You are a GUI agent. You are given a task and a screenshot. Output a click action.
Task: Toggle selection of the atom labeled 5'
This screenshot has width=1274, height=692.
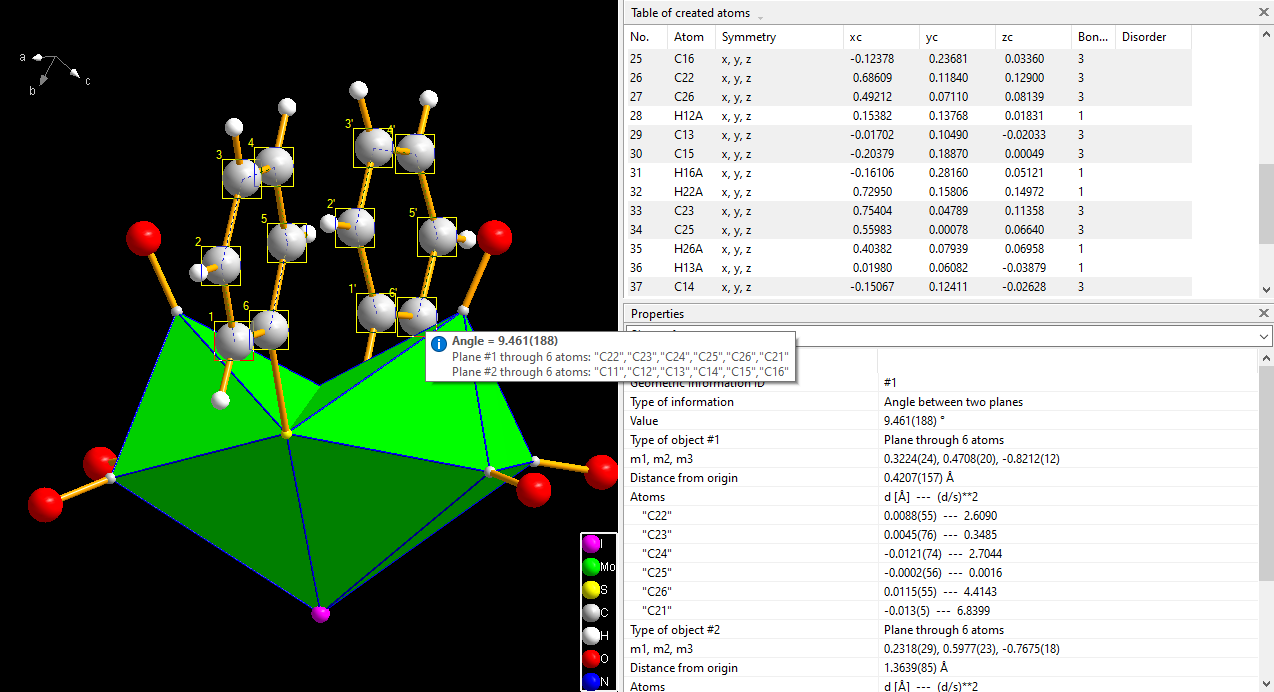[437, 237]
